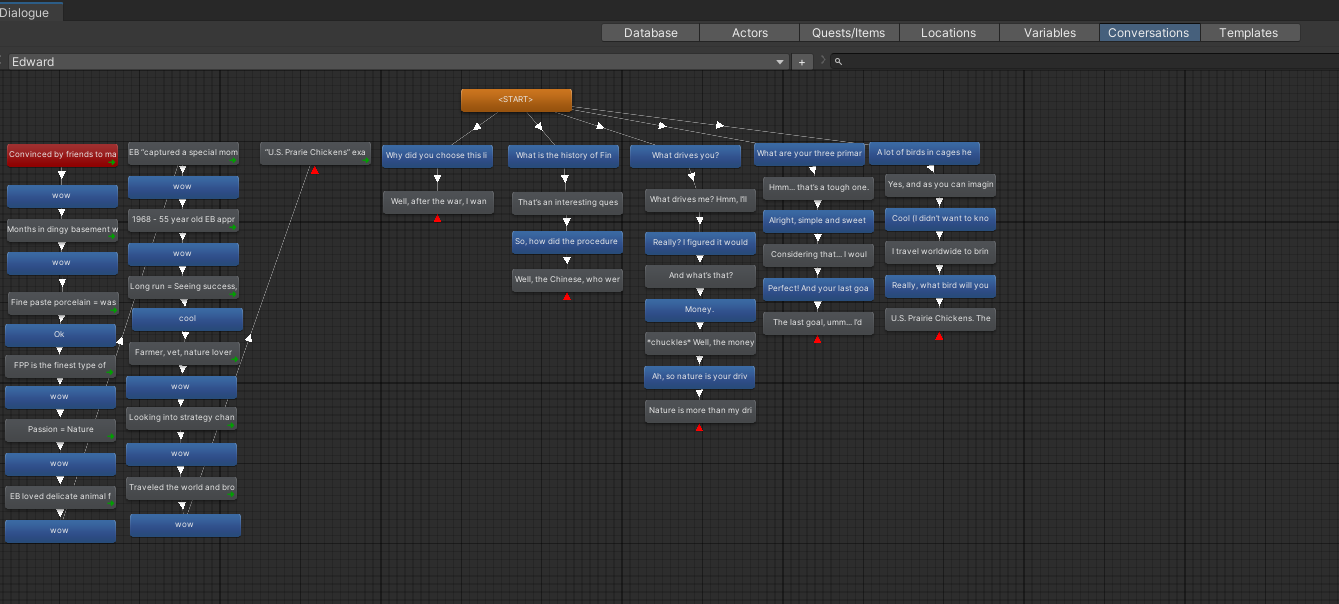Open the Edward conversation dropdown
This screenshot has width=1339, height=604.
pos(398,62)
